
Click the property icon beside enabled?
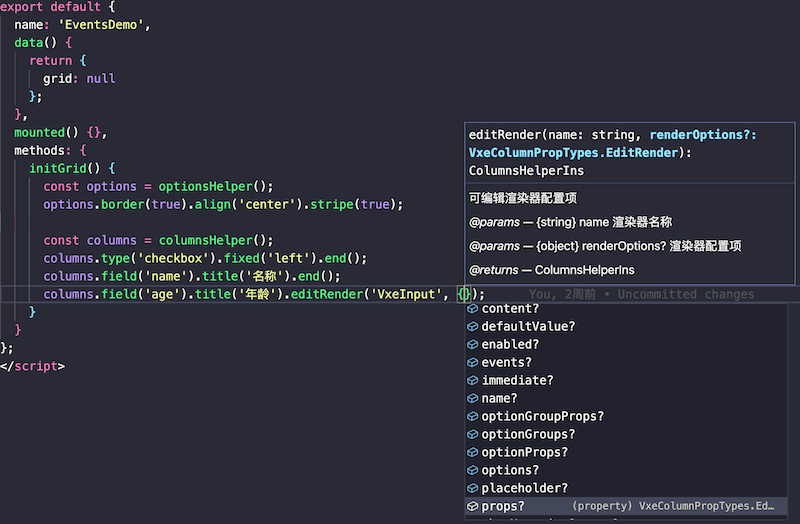[472, 344]
